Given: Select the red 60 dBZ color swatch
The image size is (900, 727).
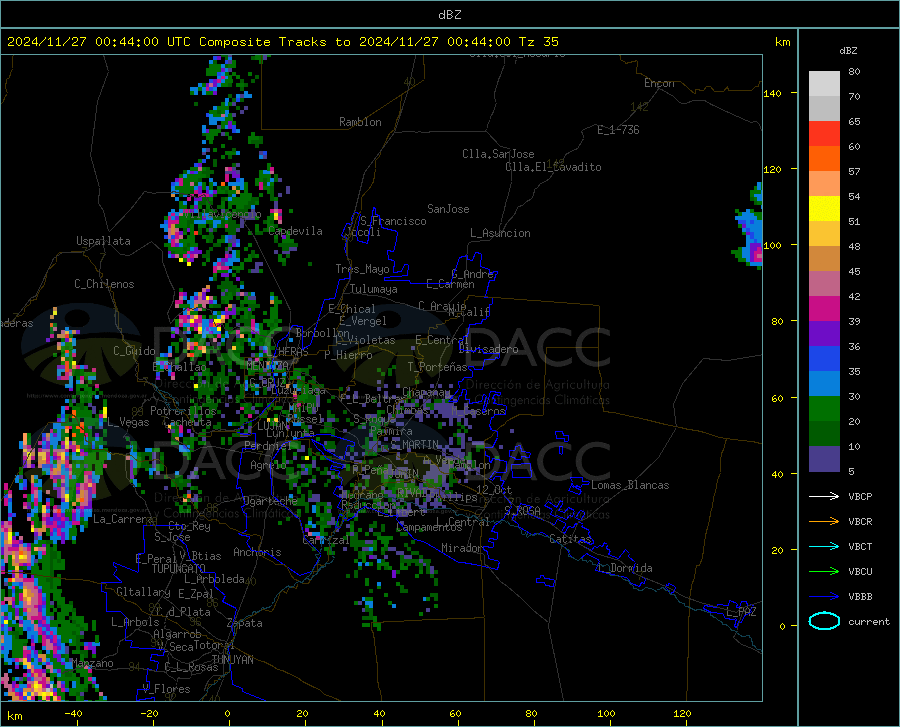Looking at the screenshot, I should [824, 134].
